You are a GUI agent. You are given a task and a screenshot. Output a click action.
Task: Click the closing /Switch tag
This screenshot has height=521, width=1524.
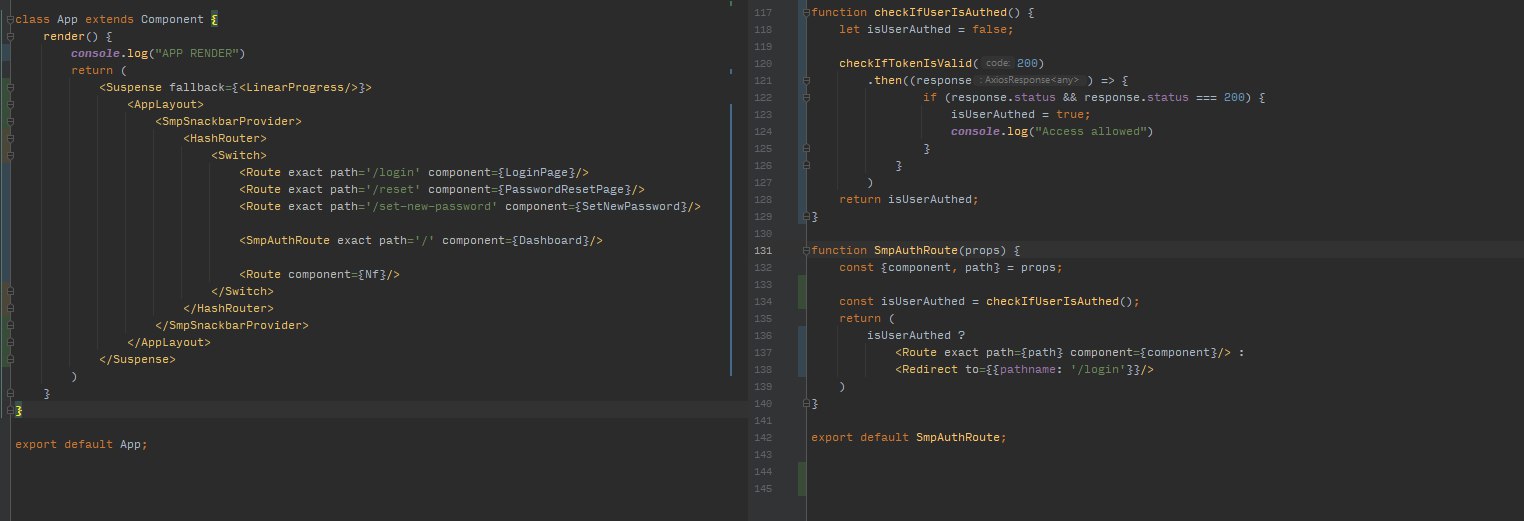pos(242,291)
